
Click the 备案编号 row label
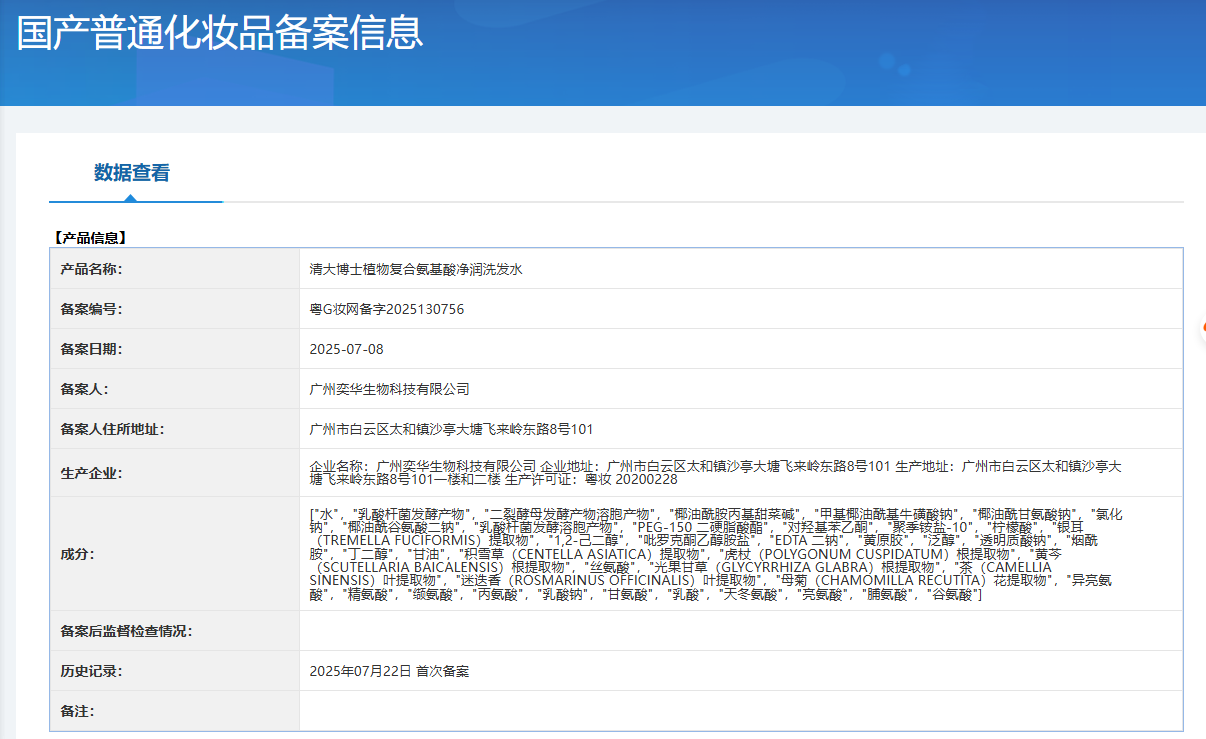(91, 309)
